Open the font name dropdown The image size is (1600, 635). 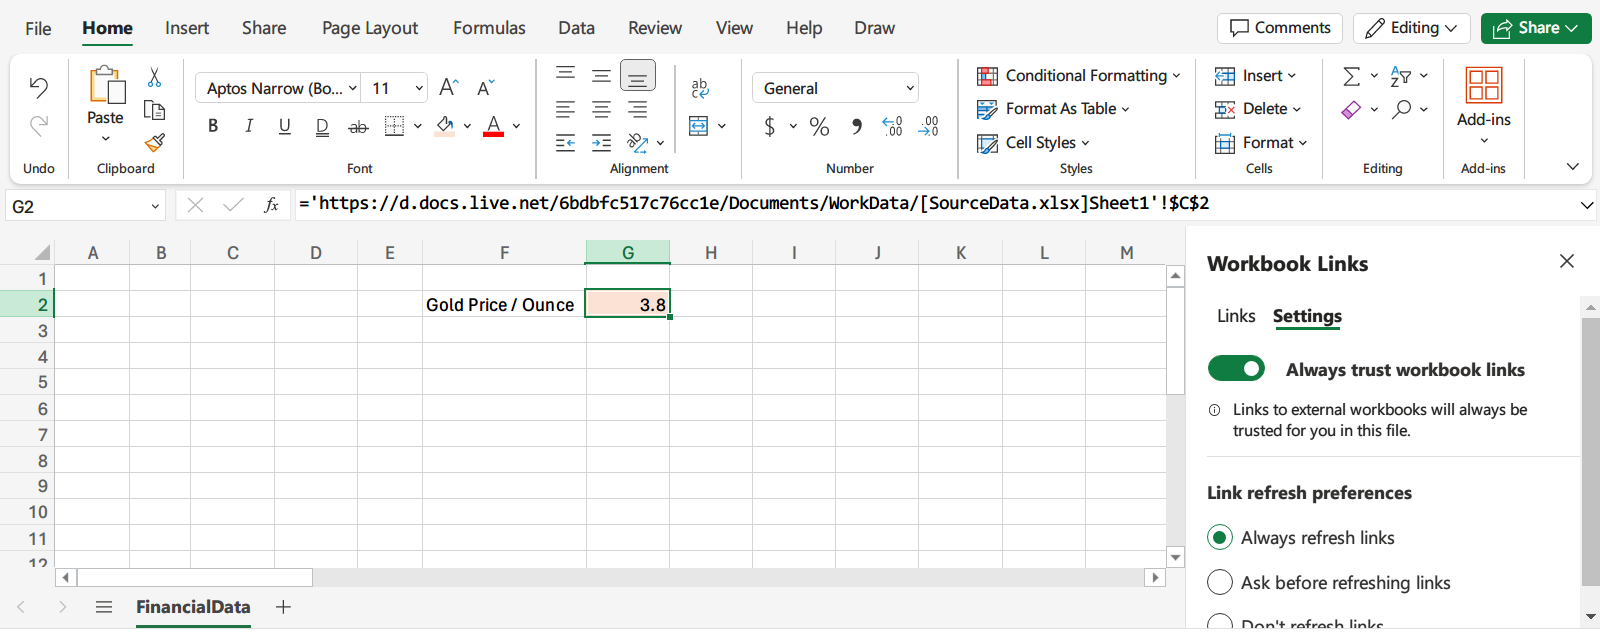352,88
